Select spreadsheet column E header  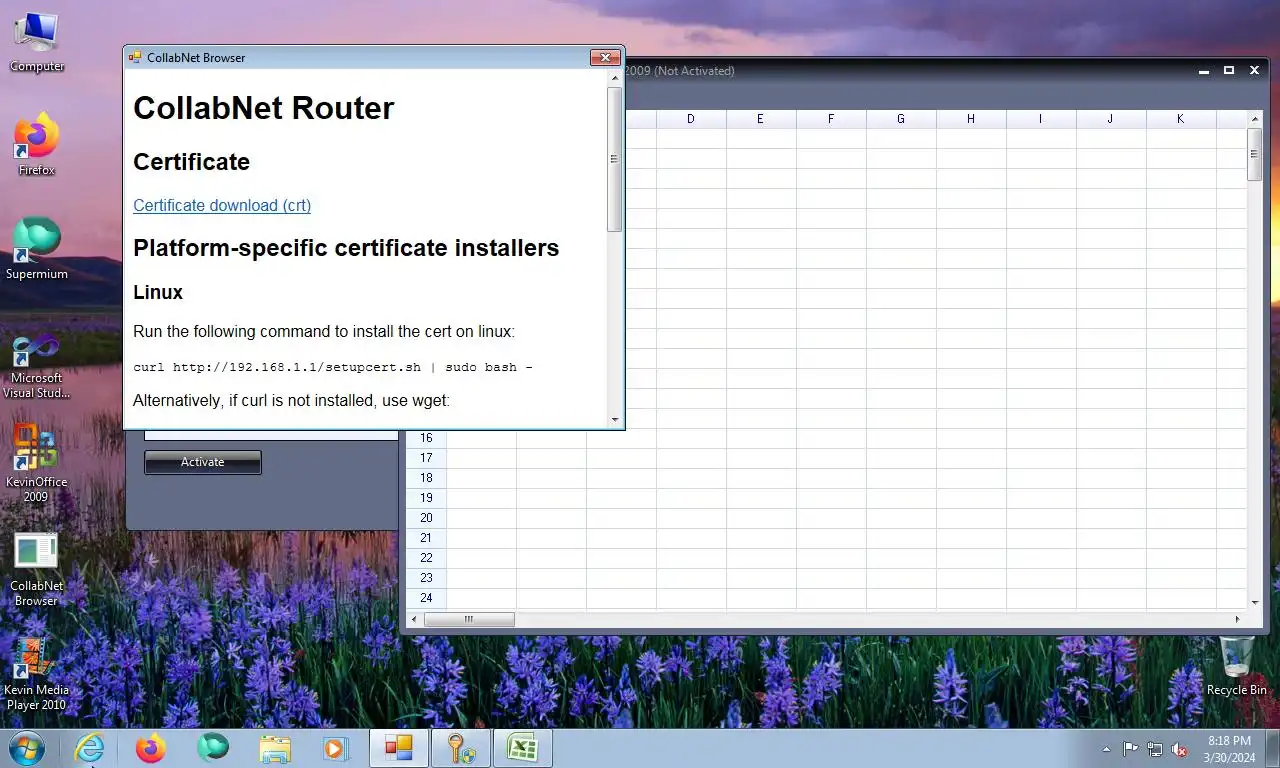click(x=761, y=119)
